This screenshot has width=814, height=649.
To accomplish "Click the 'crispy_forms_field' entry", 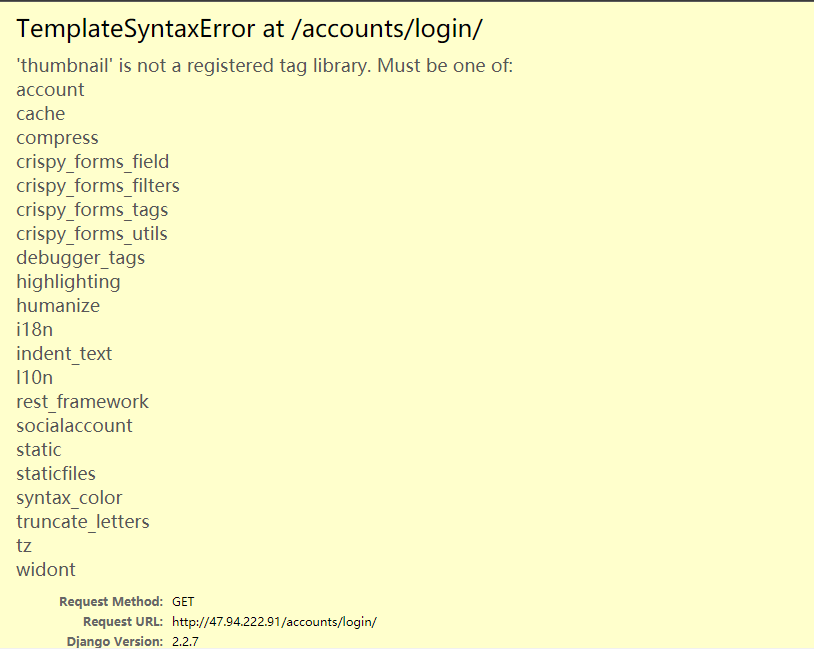I will point(92,162).
